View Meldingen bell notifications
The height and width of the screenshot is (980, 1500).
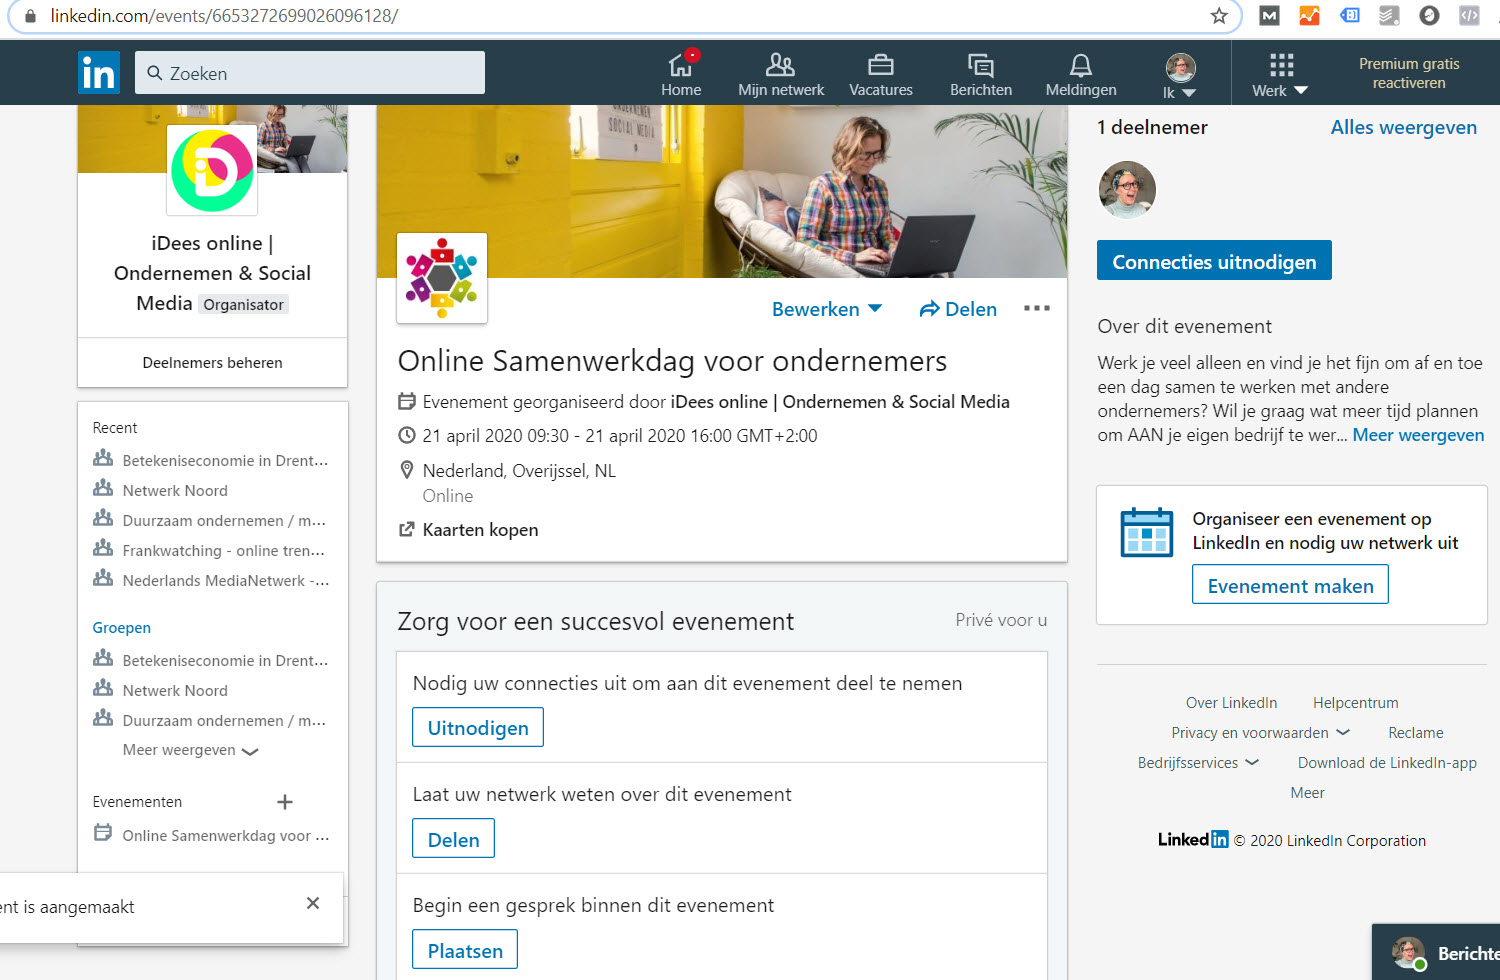point(1080,66)
